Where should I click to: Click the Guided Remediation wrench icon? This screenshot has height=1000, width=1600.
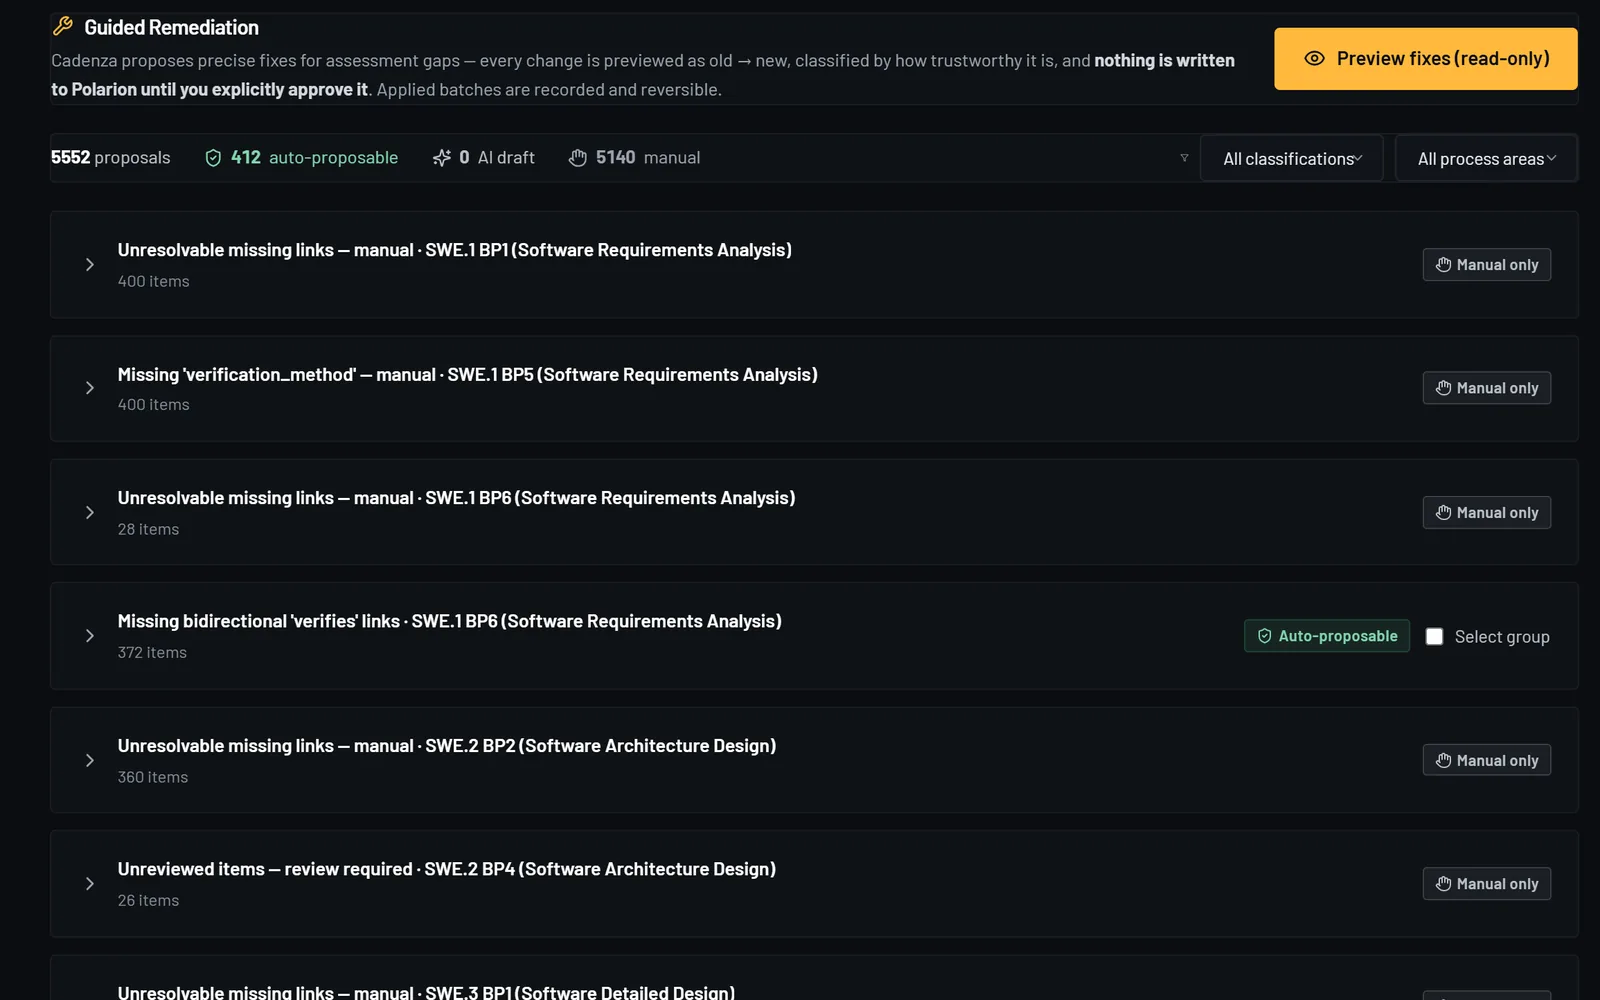tap(63, 26)
